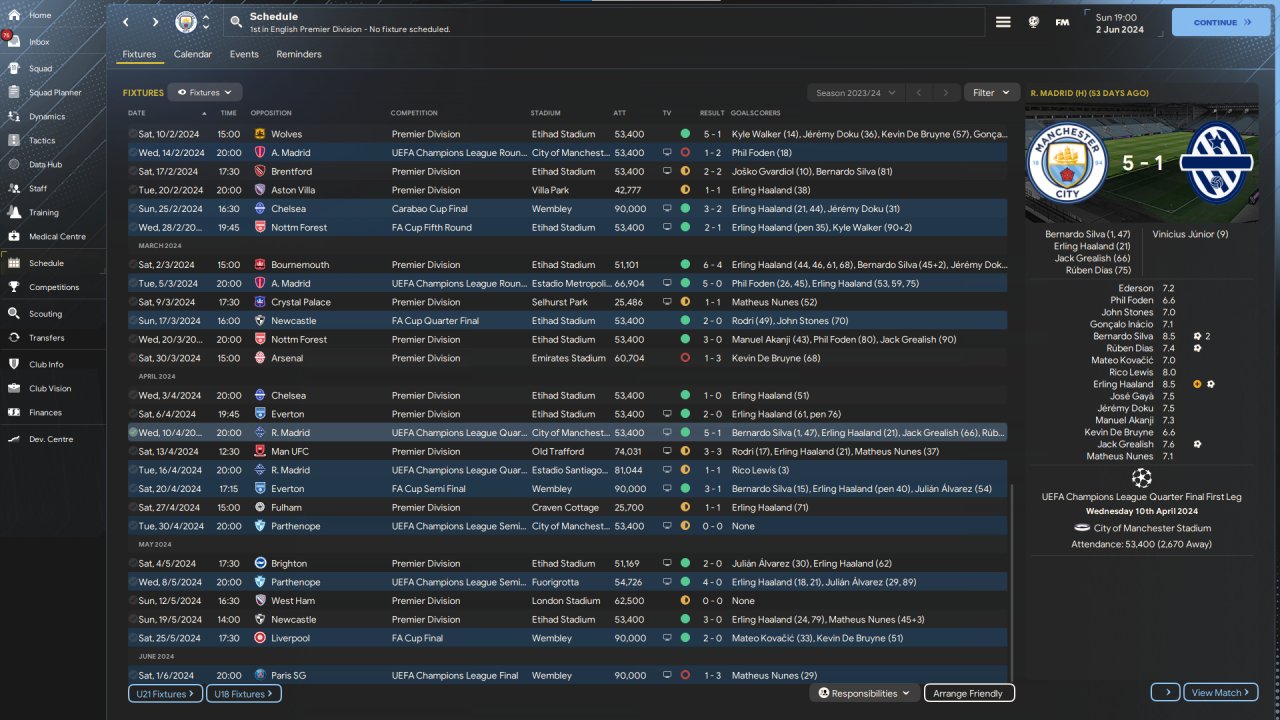Viewport: 1280px width, 720px height.
Task: Click the Continue button
Action: pos(1221,22)
